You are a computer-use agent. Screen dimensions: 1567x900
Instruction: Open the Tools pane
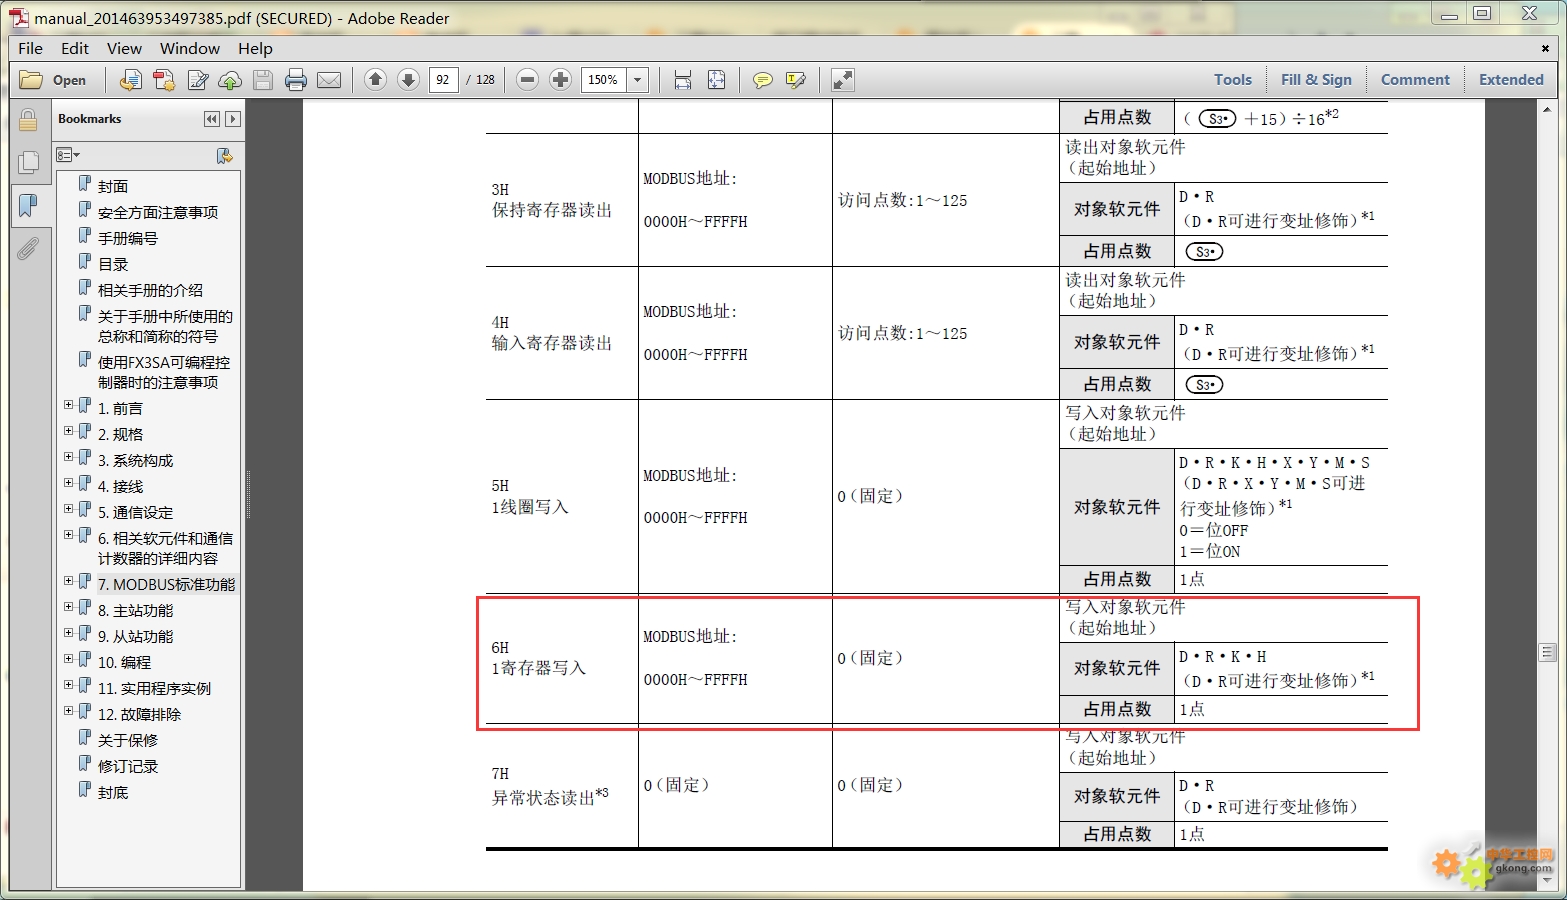click(x=1233, y=80)
